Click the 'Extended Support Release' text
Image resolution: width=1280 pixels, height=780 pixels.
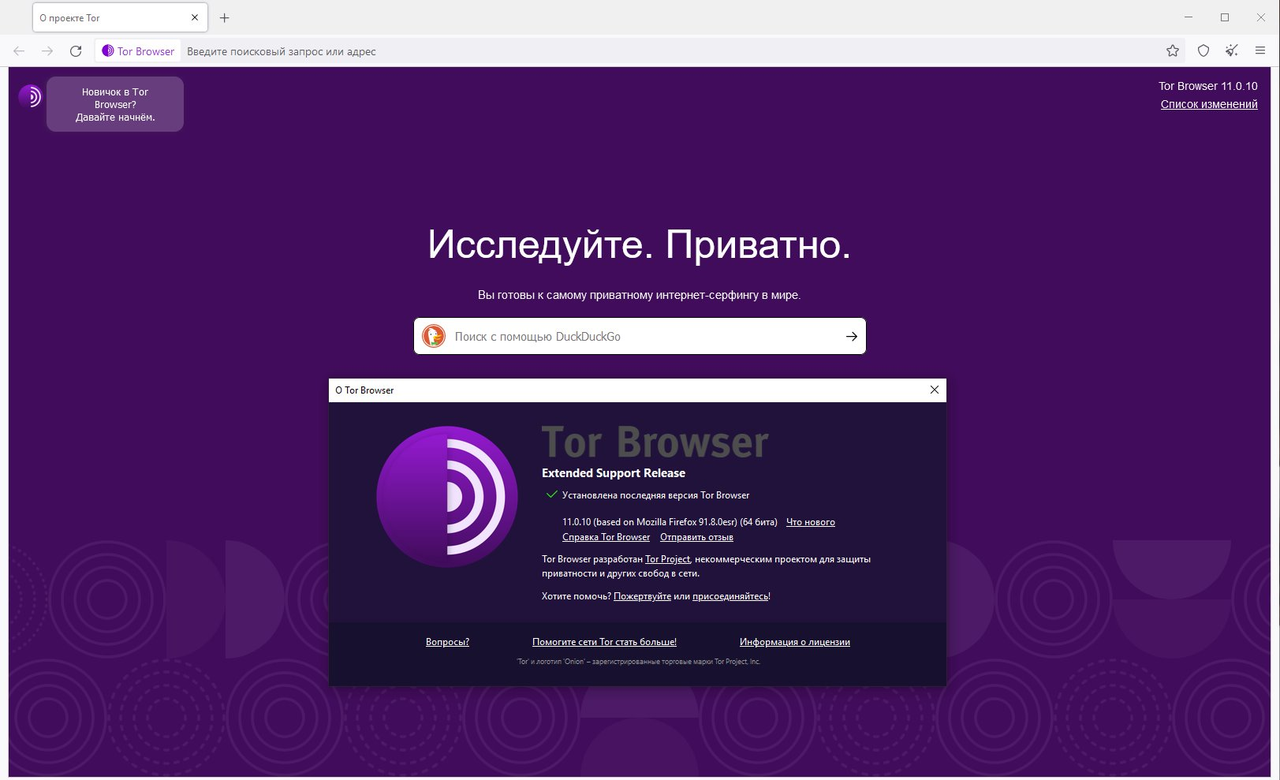[x=613, y=473]
